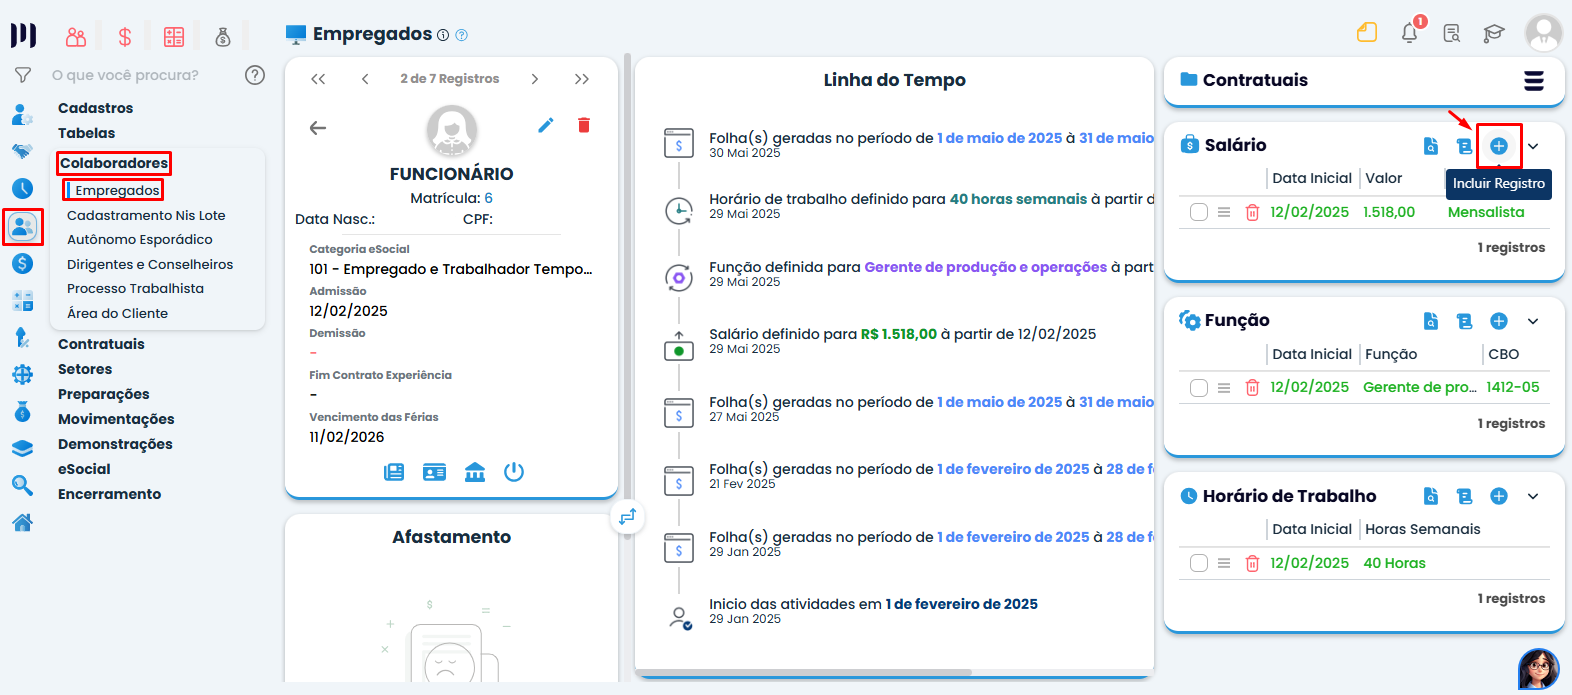The width and height of the screenshot is (1572, 695).
Task: Jump to last record with >> arrow
Action: [582, 79]
